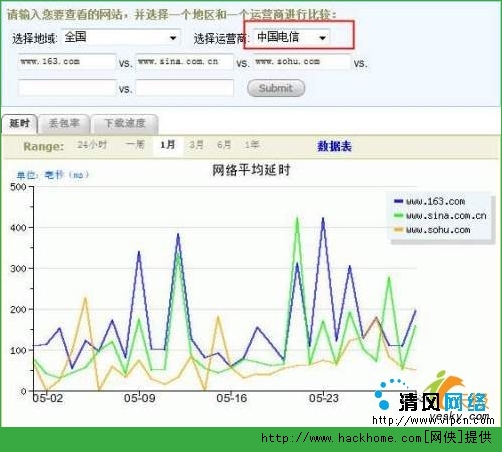
Task: Click the 05-02 x-axis date label
Action: point(48,398)
